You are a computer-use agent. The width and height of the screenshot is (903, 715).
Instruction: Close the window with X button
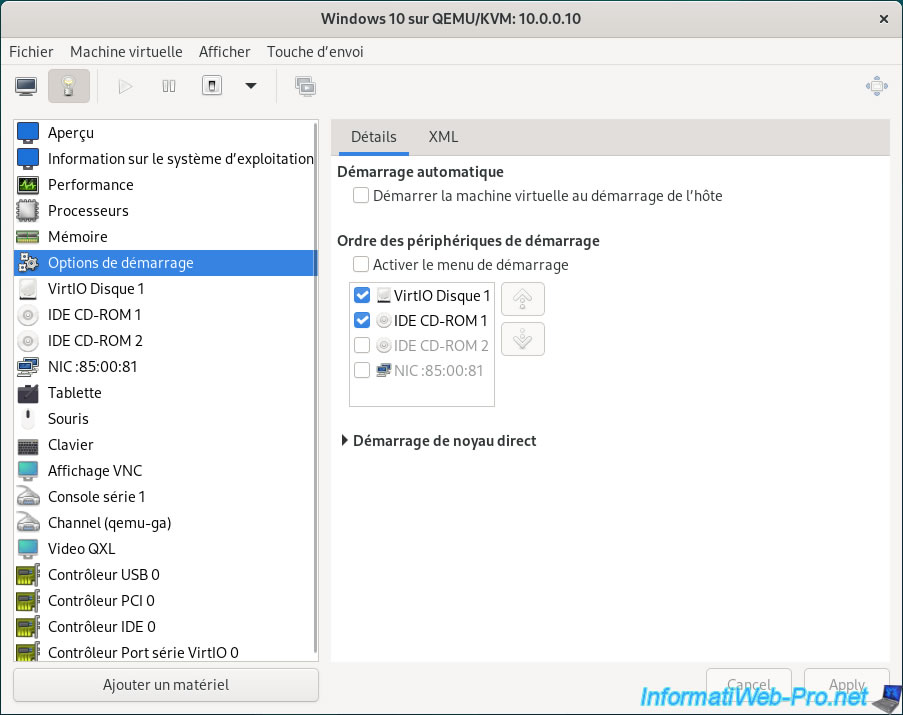884,19
